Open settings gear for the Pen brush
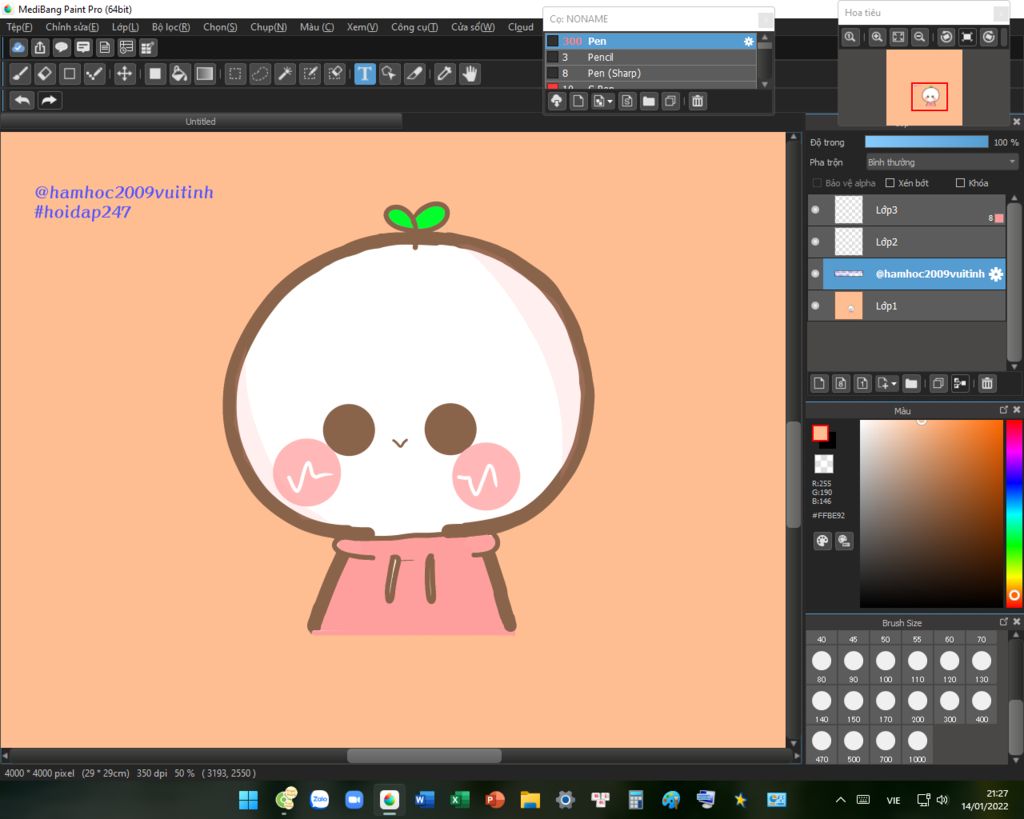 tap(748, 41)
